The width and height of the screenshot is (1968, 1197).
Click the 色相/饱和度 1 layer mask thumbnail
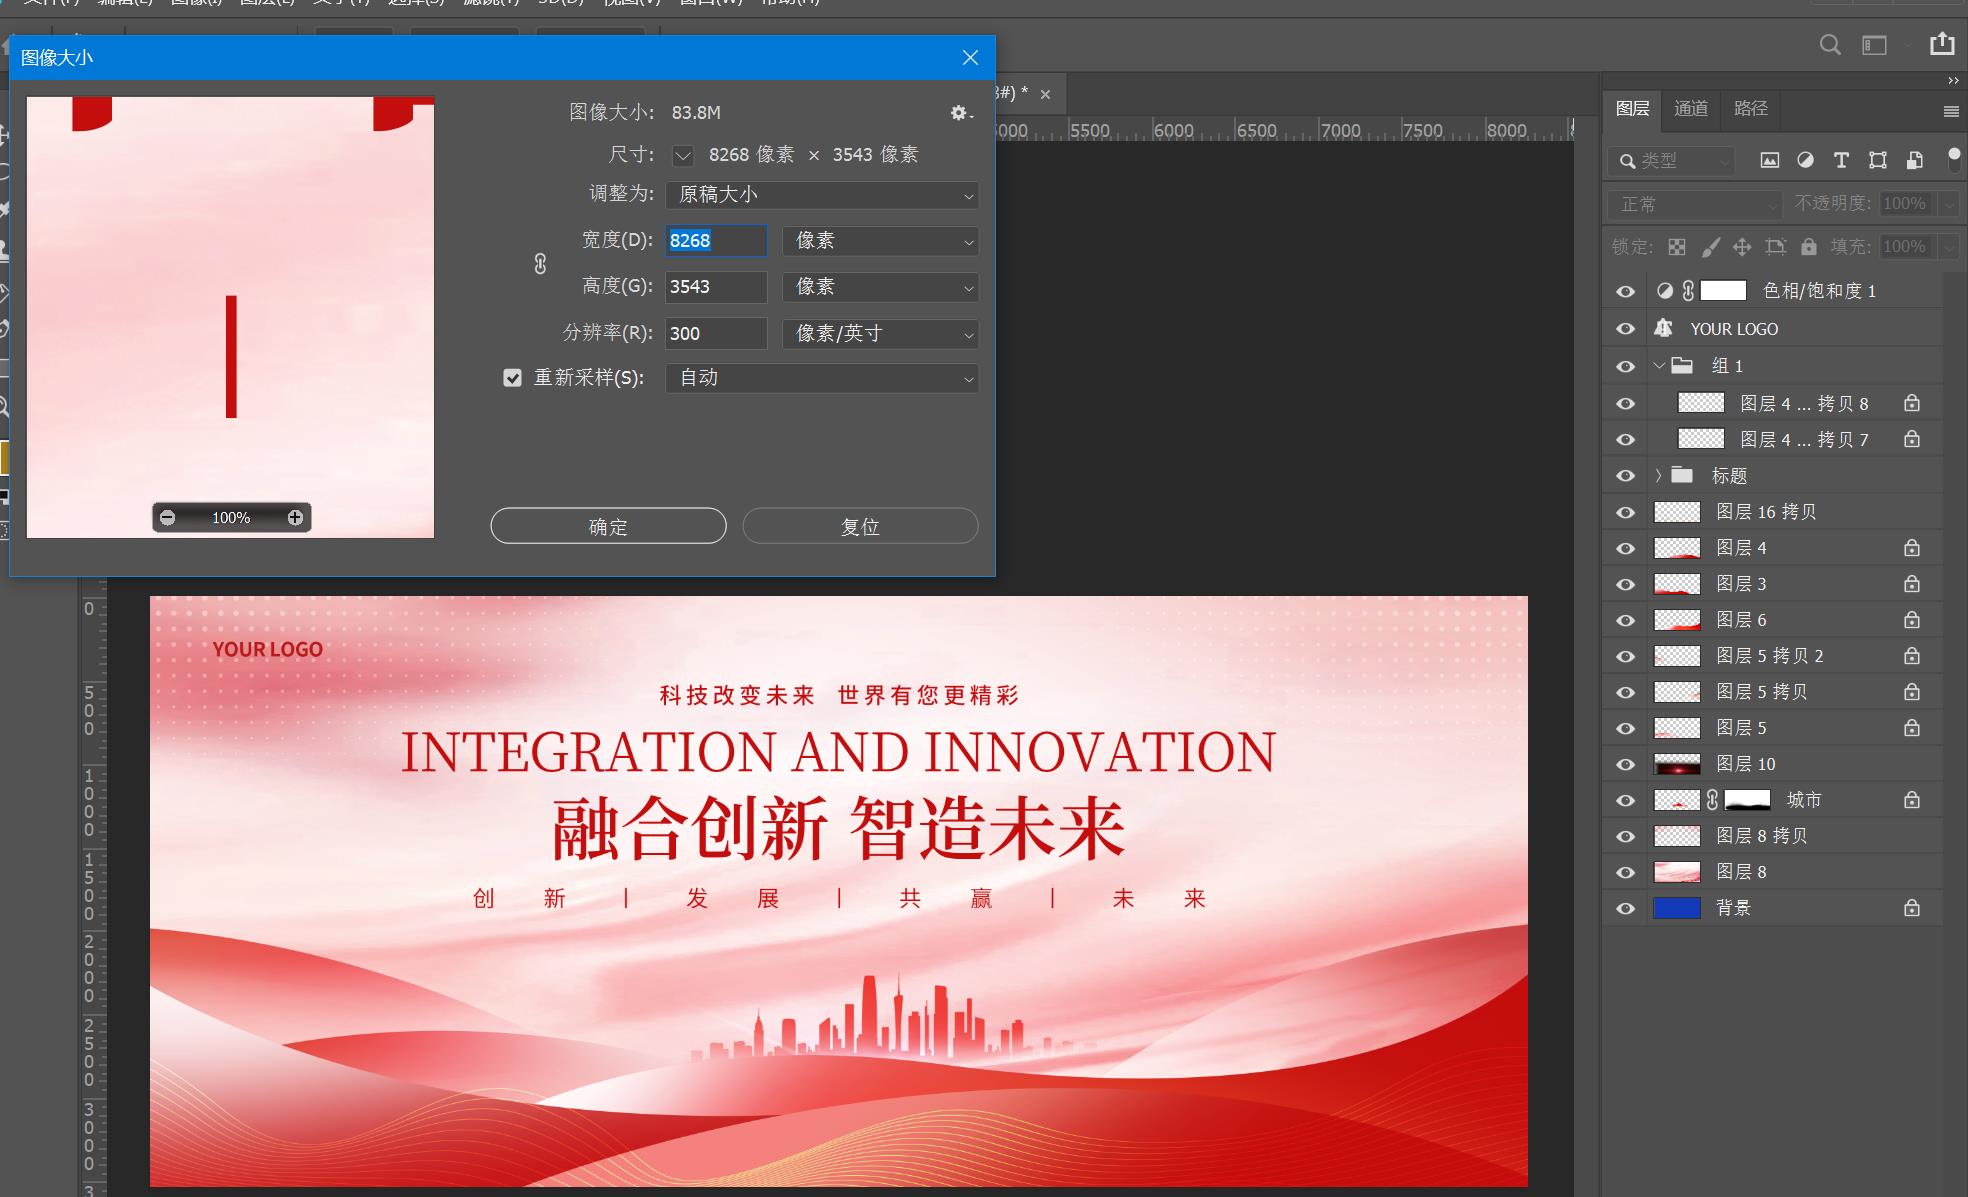(x=1724, y=291)
